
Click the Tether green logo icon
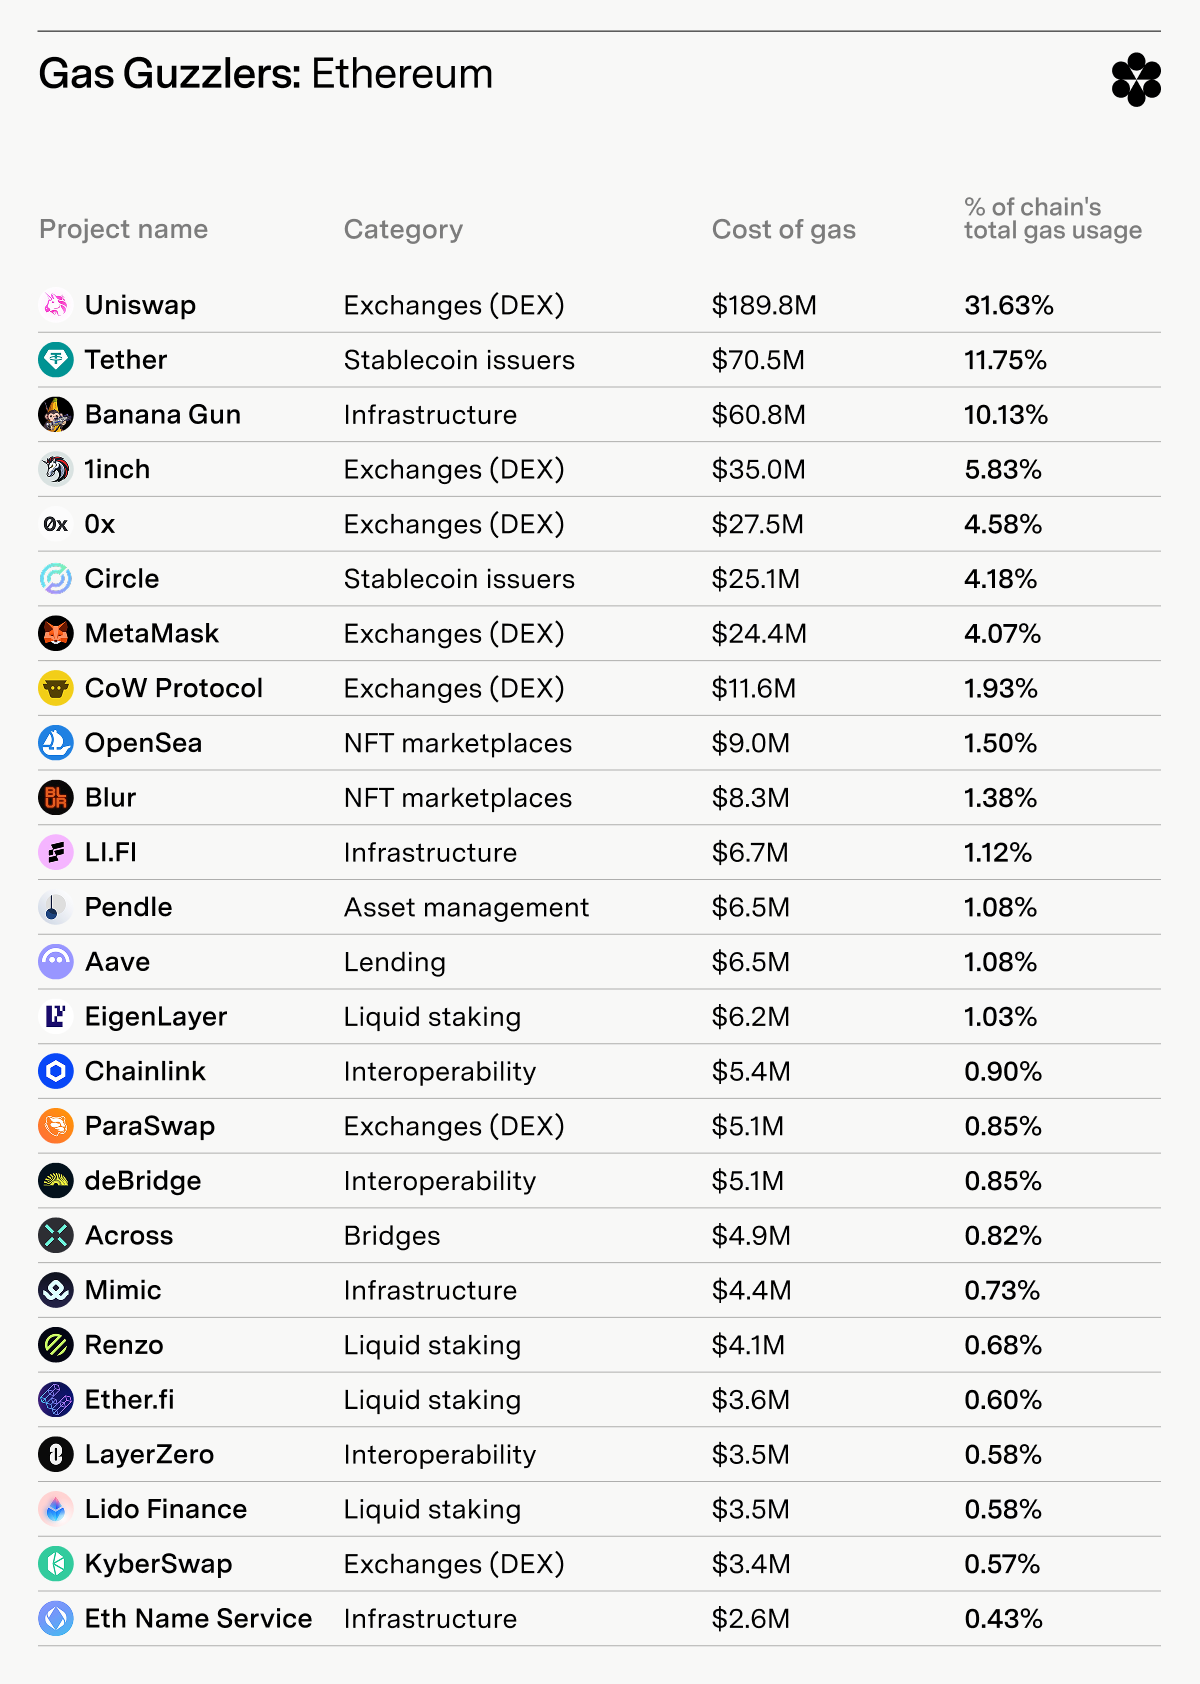[56, 360]
